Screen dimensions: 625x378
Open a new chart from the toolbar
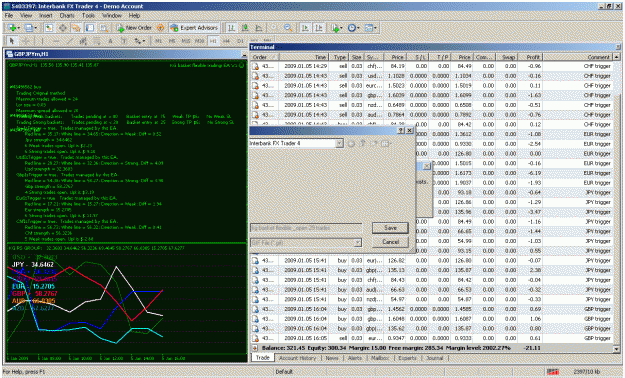pos(12,28)
